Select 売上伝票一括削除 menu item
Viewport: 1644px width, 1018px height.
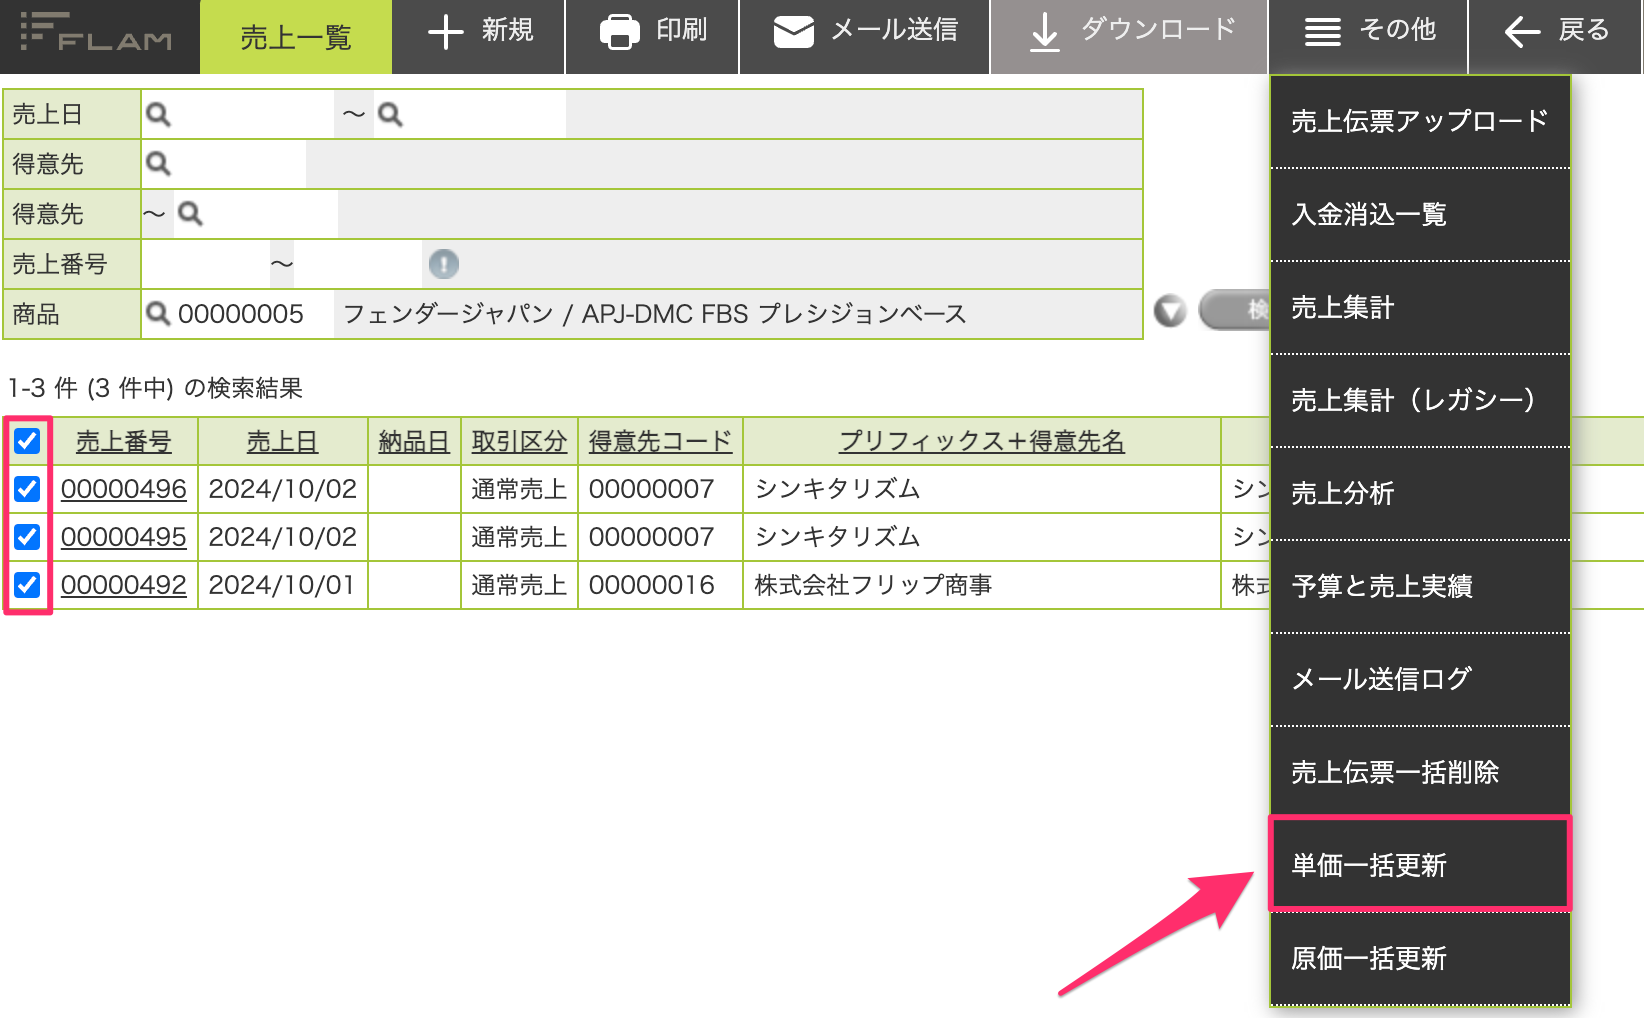[x=1420, y=772]
